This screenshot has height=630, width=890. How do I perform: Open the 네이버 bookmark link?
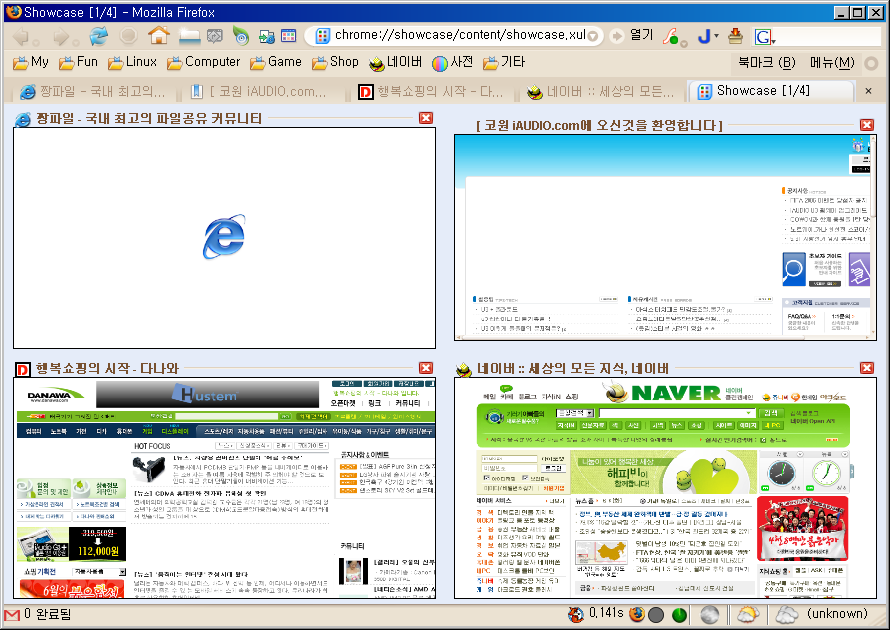pyautogui.click(x=395, y=62)
